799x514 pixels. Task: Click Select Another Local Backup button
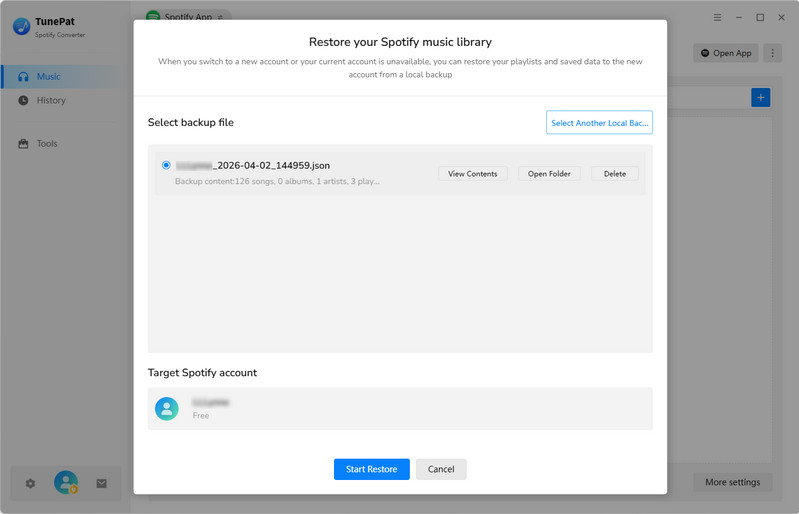pyautogui.click(x=599, y=122)
